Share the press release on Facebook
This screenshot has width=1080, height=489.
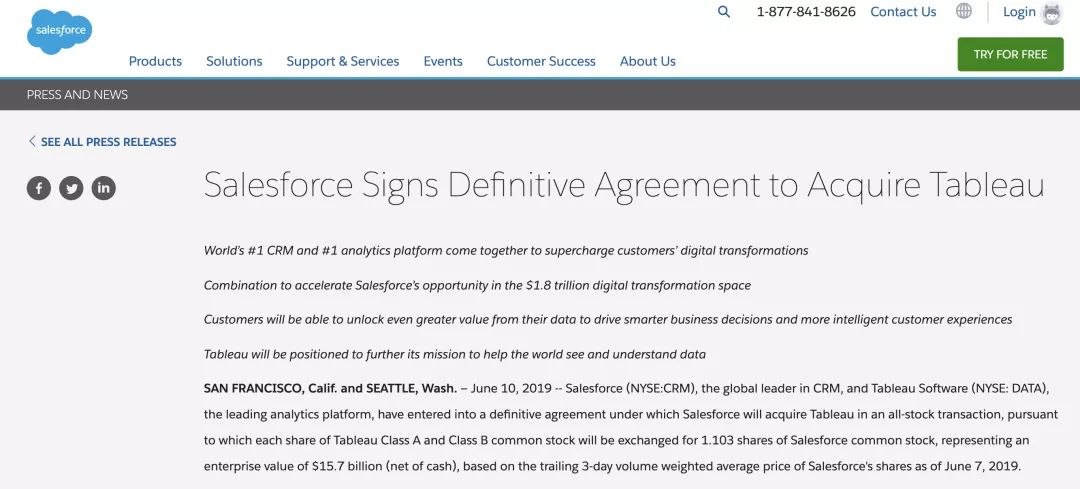pos(39,187)
